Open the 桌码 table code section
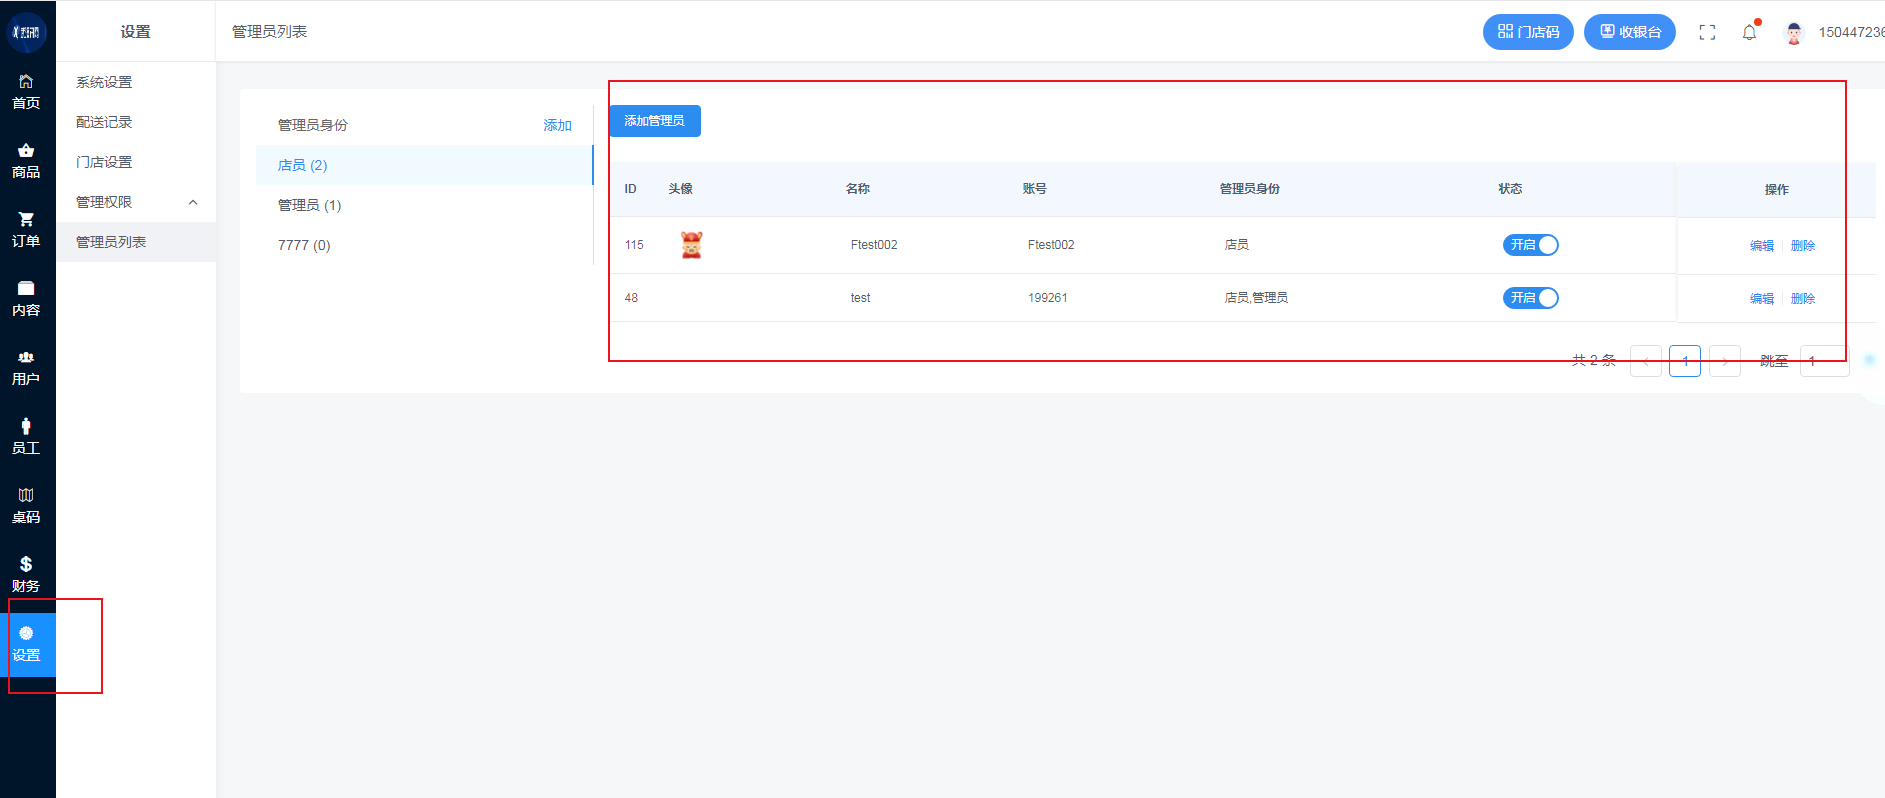This screenshot has height=798, width=1885. pyautogui.click(x=27, y=506)
